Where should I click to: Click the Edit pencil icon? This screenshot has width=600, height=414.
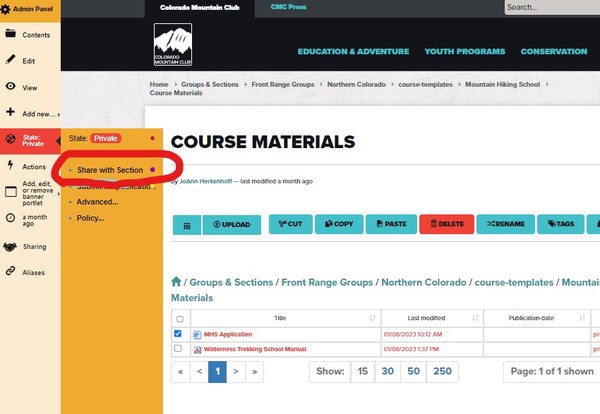(x=11, y=59)
